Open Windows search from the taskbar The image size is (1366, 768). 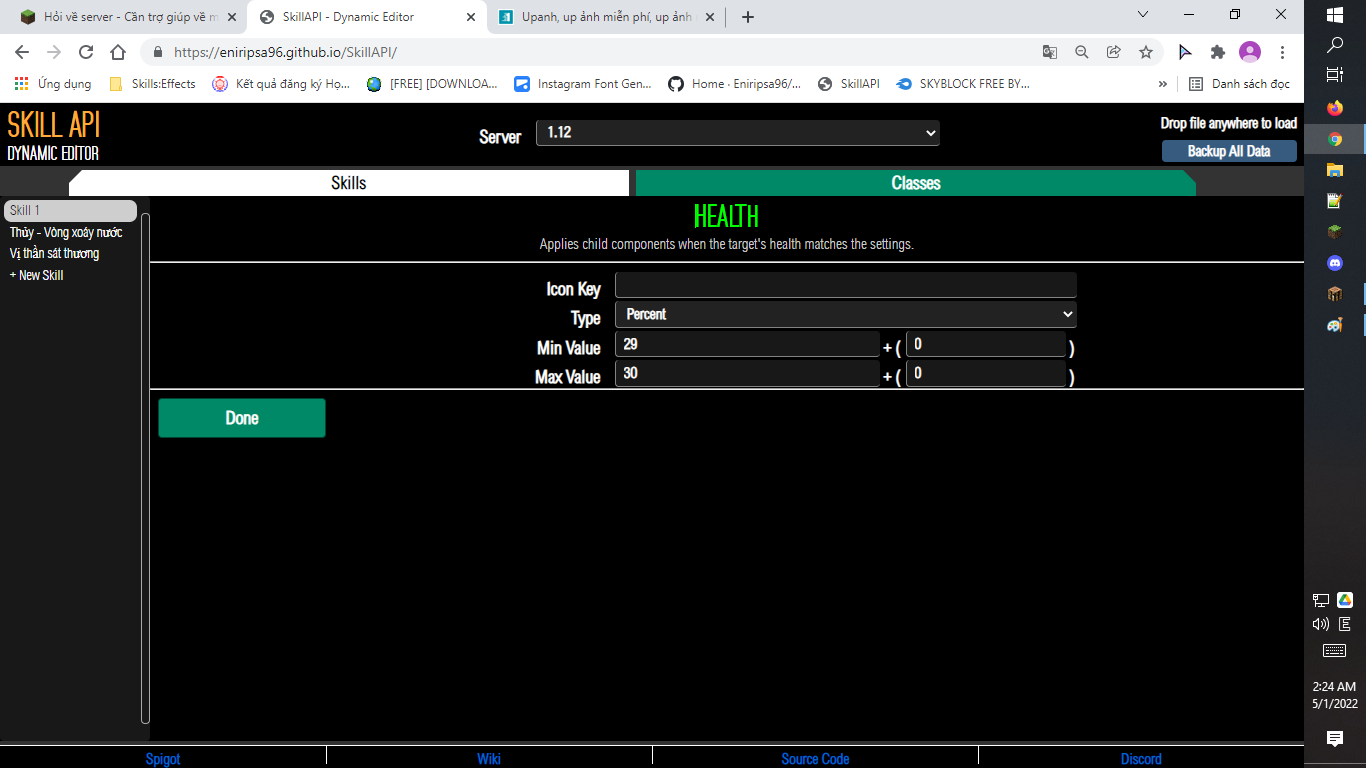click(x=1335, y=45)
